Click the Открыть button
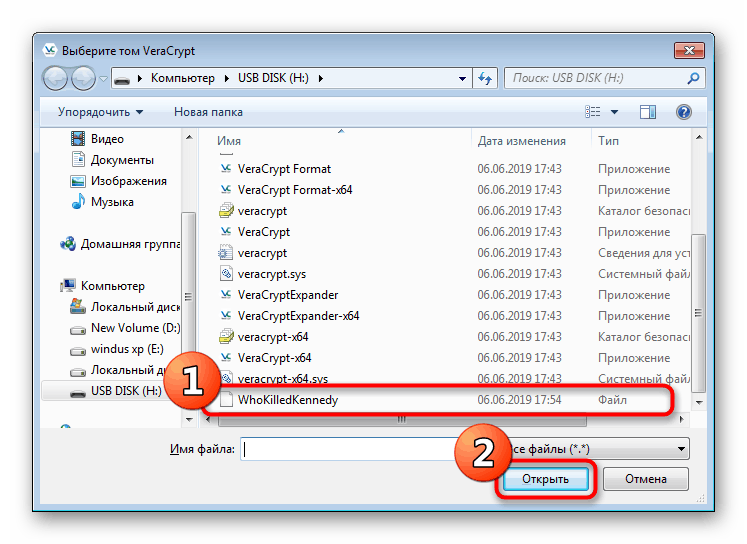This screenshot has height=544, width=747. [x=545, y=479]
